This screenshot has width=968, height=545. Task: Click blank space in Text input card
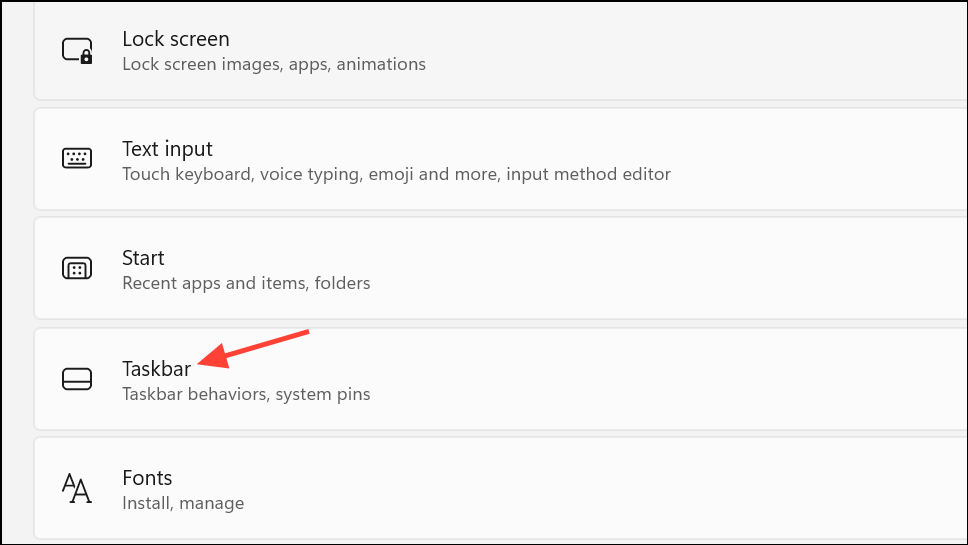click(x=803, y=159)
